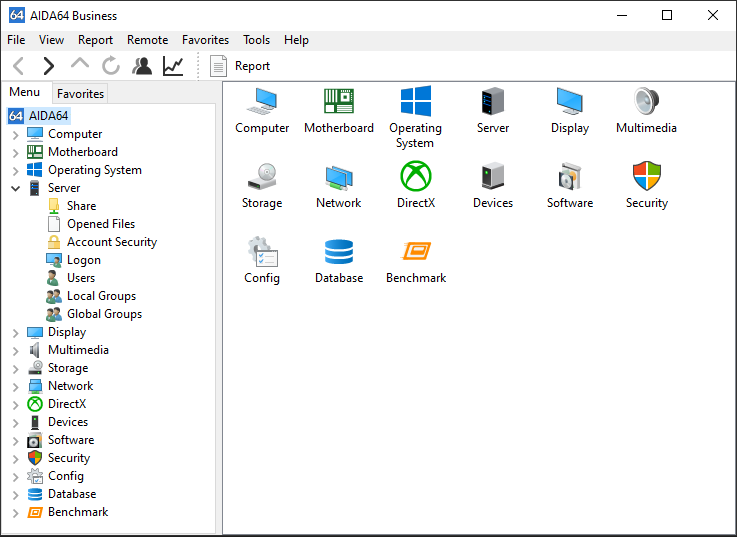Expand the Benchmark tree node
The height and width of the screenshot is (537, 737).
tap(16, 513)
